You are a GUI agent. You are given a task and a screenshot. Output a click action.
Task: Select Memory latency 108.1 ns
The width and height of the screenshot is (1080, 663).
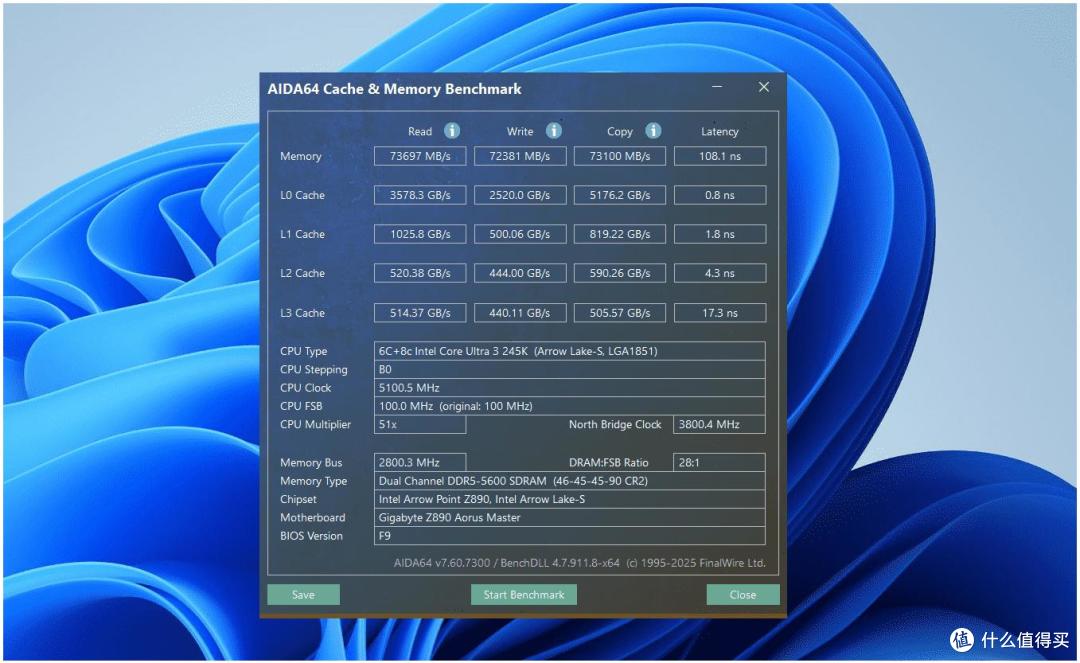(720, 156)
